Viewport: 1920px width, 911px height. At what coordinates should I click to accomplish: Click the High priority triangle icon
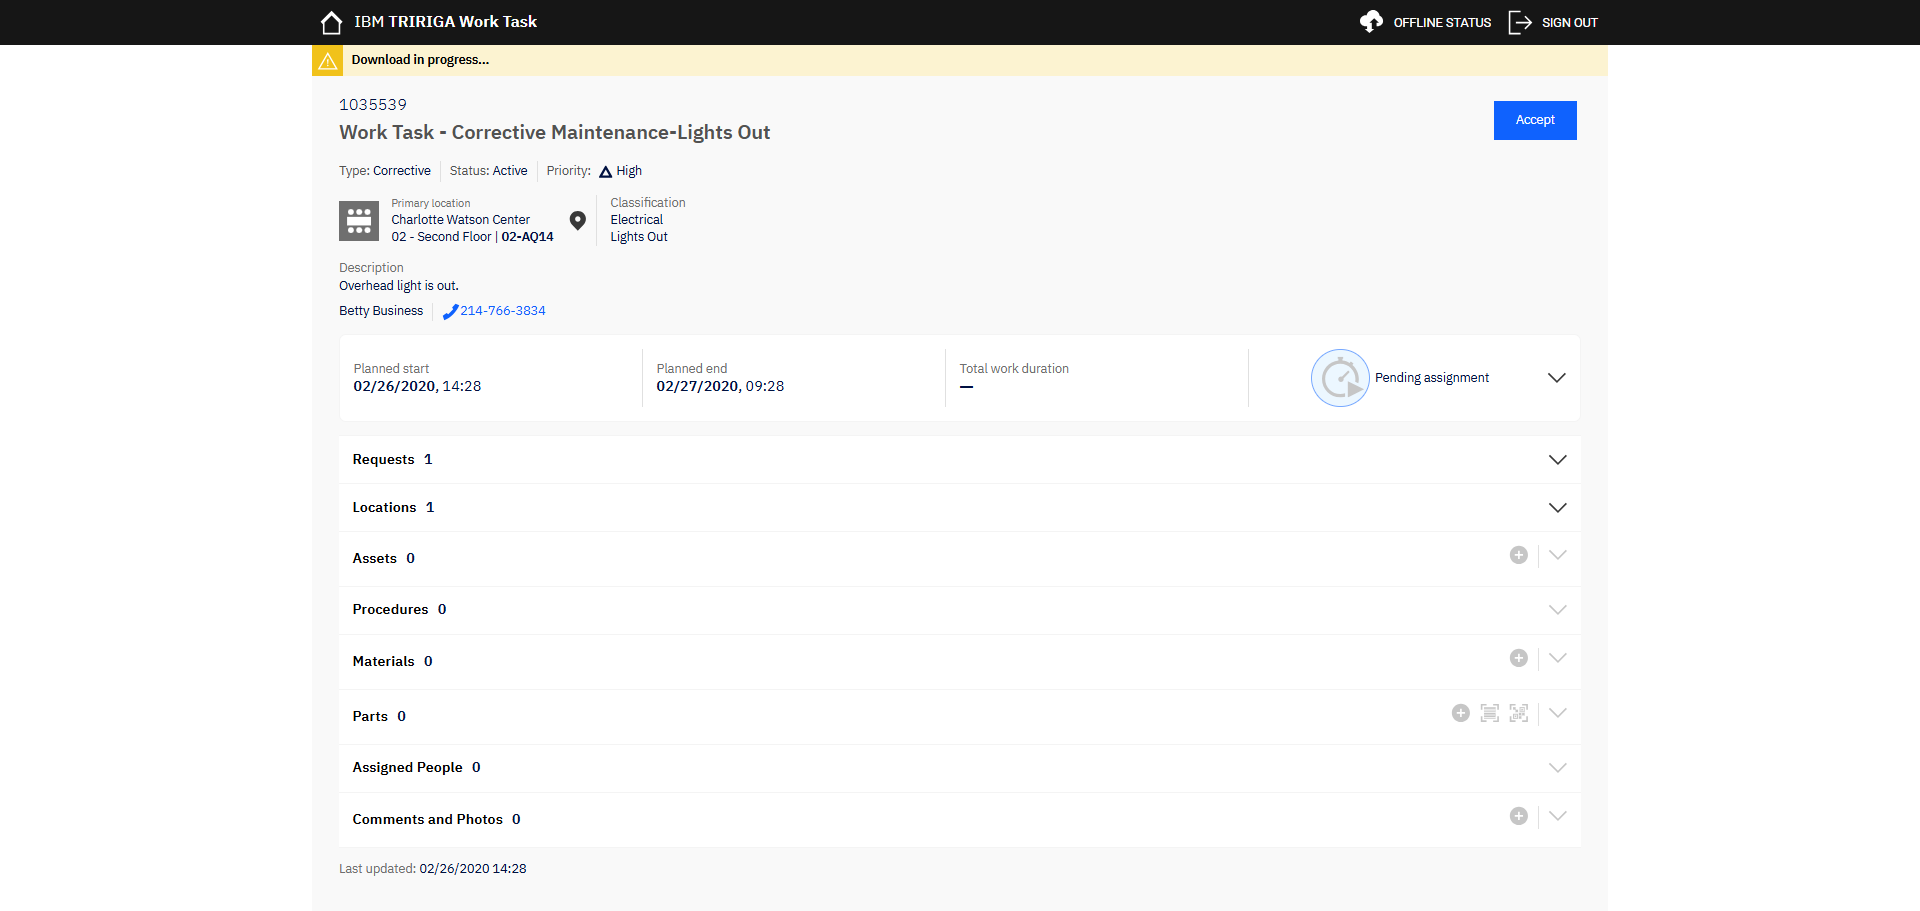605,172
